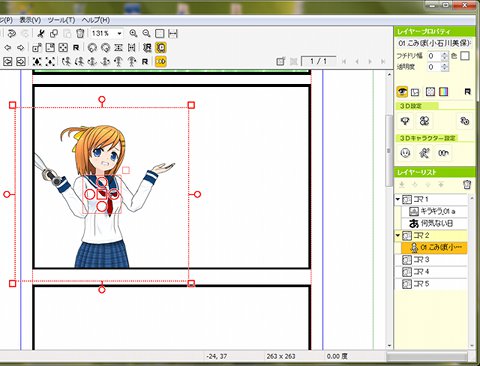Image resolution: width=480 pixels, height=366 pixels.
Task: Click the flip vertical icon
Action: (x=118, y=48)
